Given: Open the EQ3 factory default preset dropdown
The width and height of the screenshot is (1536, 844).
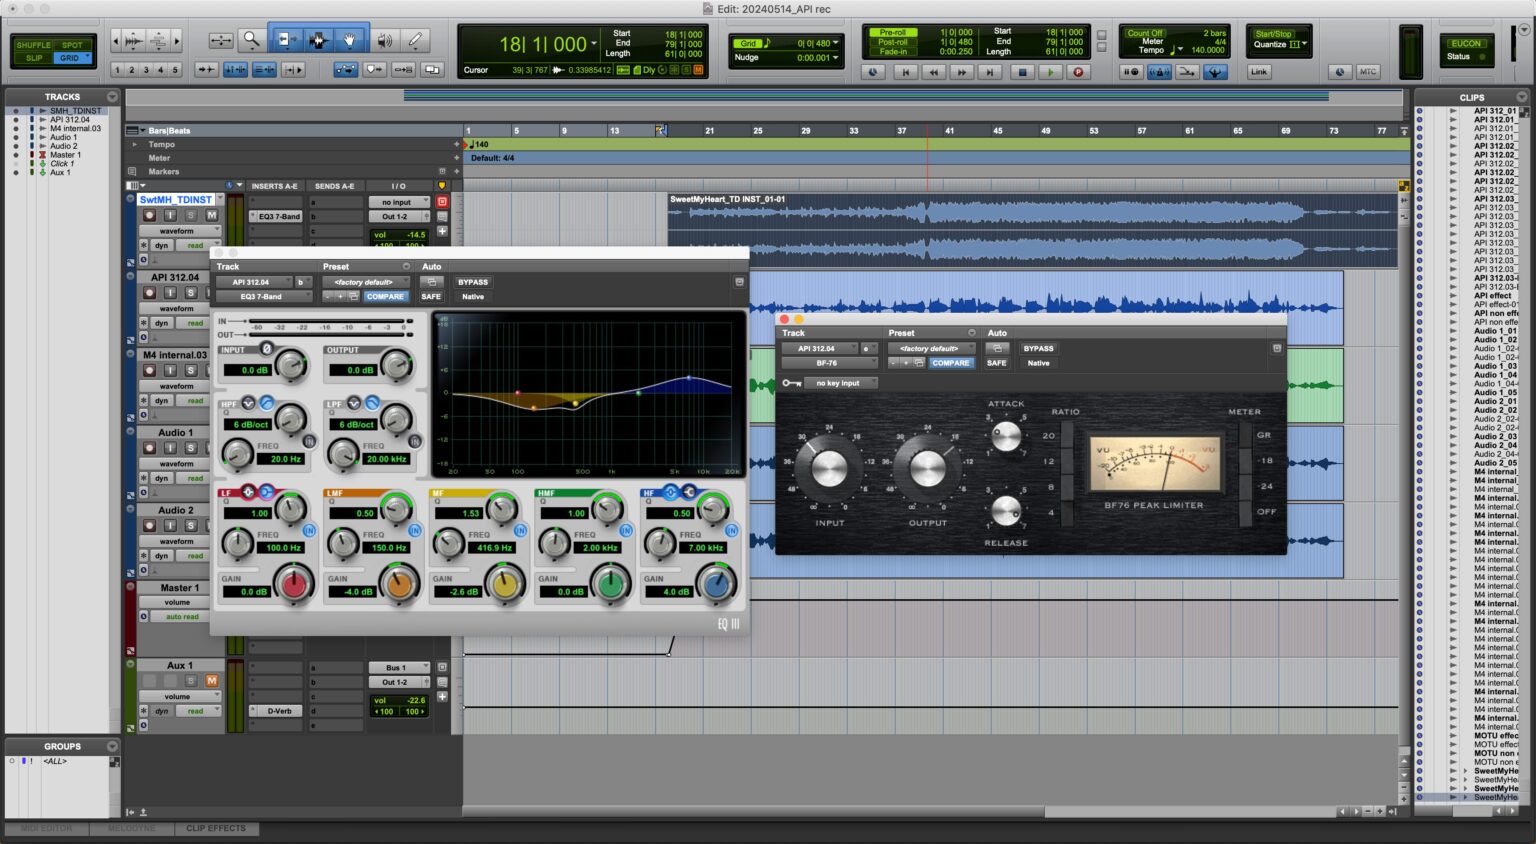Looking at the screenshot, I should tap(365, 282).
